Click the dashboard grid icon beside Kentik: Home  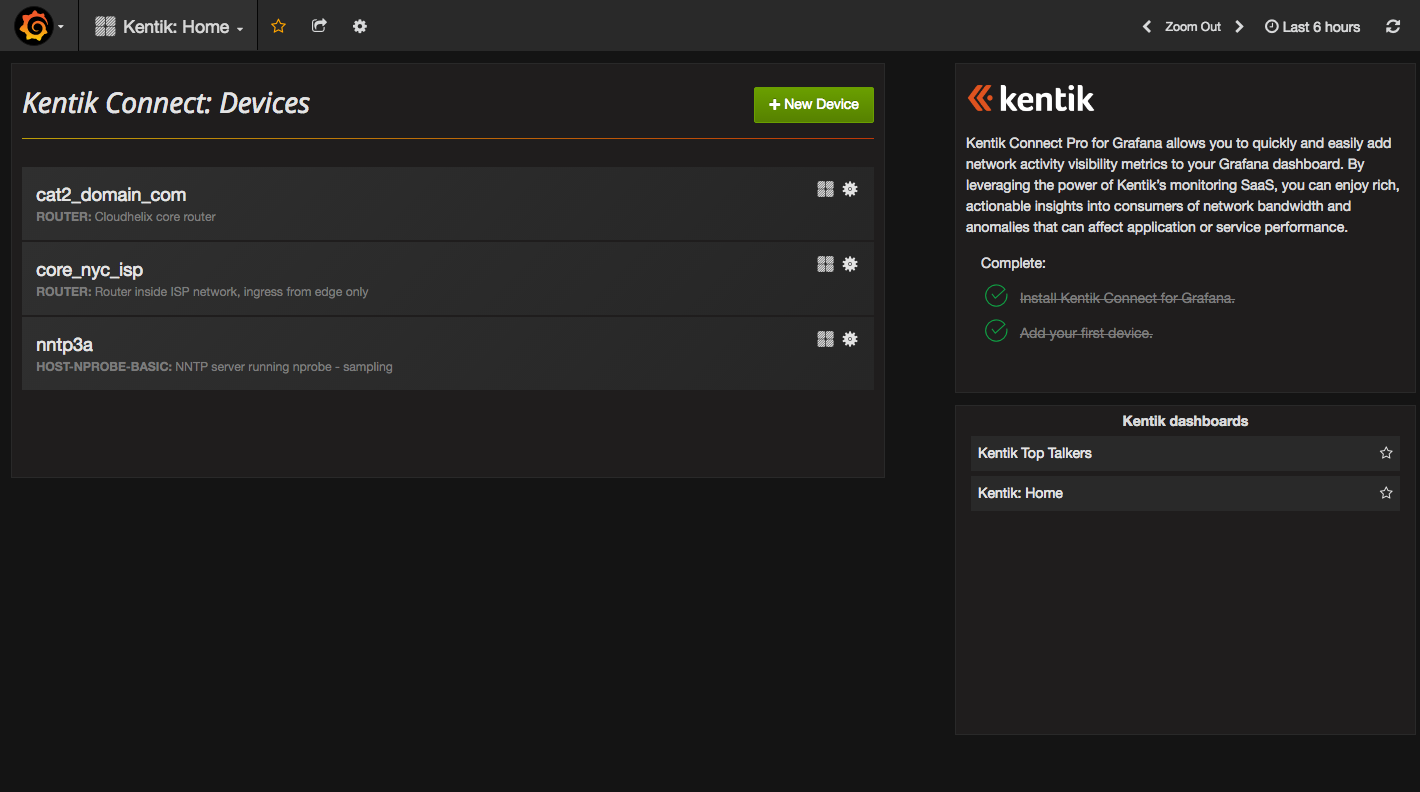click(105, 27)
